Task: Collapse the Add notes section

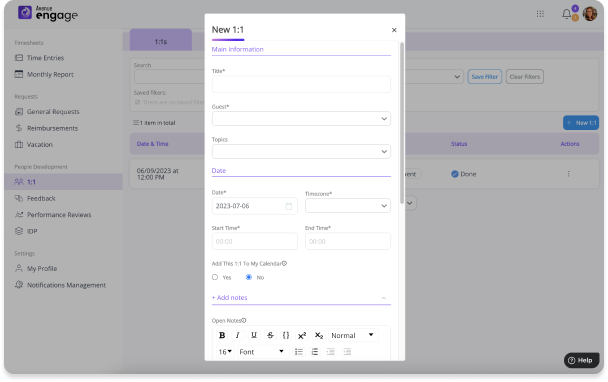Action: point(383,298)
